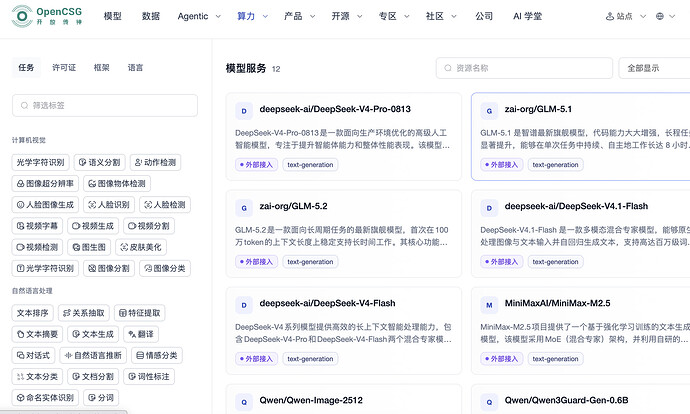690x414 pixels.
Task: Select the 图像分割 tag
Action: (x=109, y=268)
